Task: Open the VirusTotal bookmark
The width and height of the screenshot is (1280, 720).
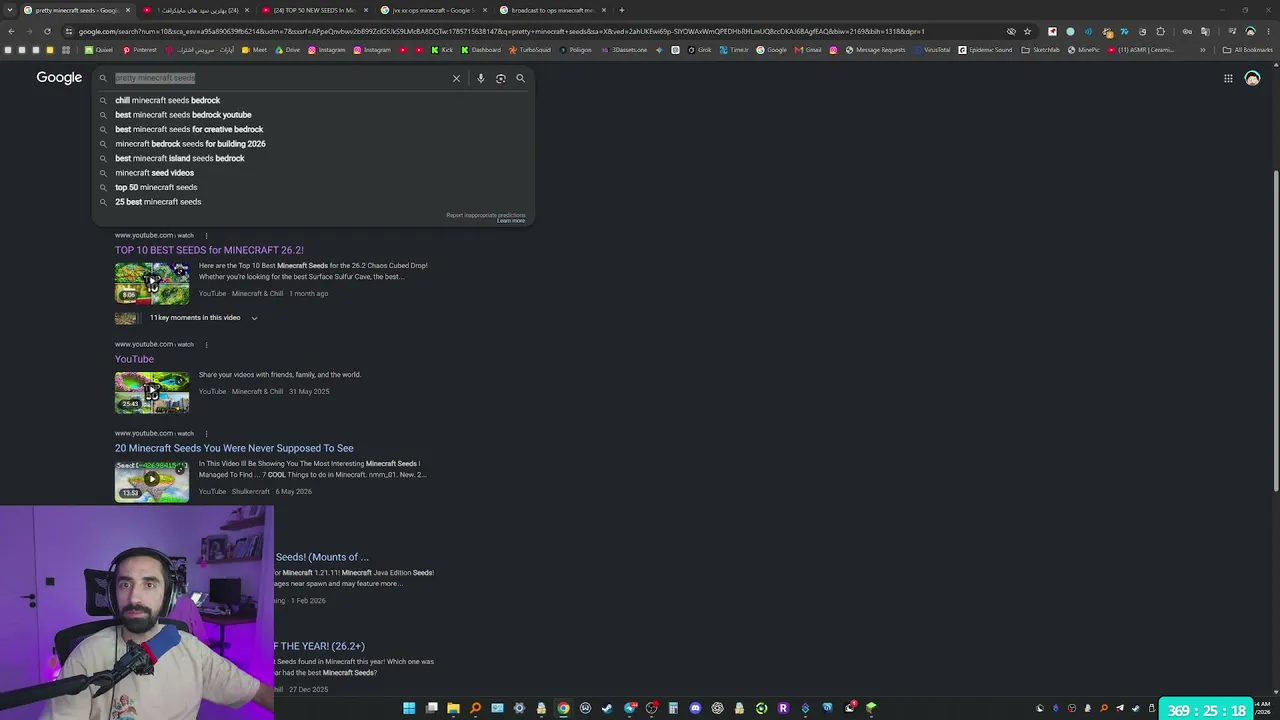Action: coord(932,50)
